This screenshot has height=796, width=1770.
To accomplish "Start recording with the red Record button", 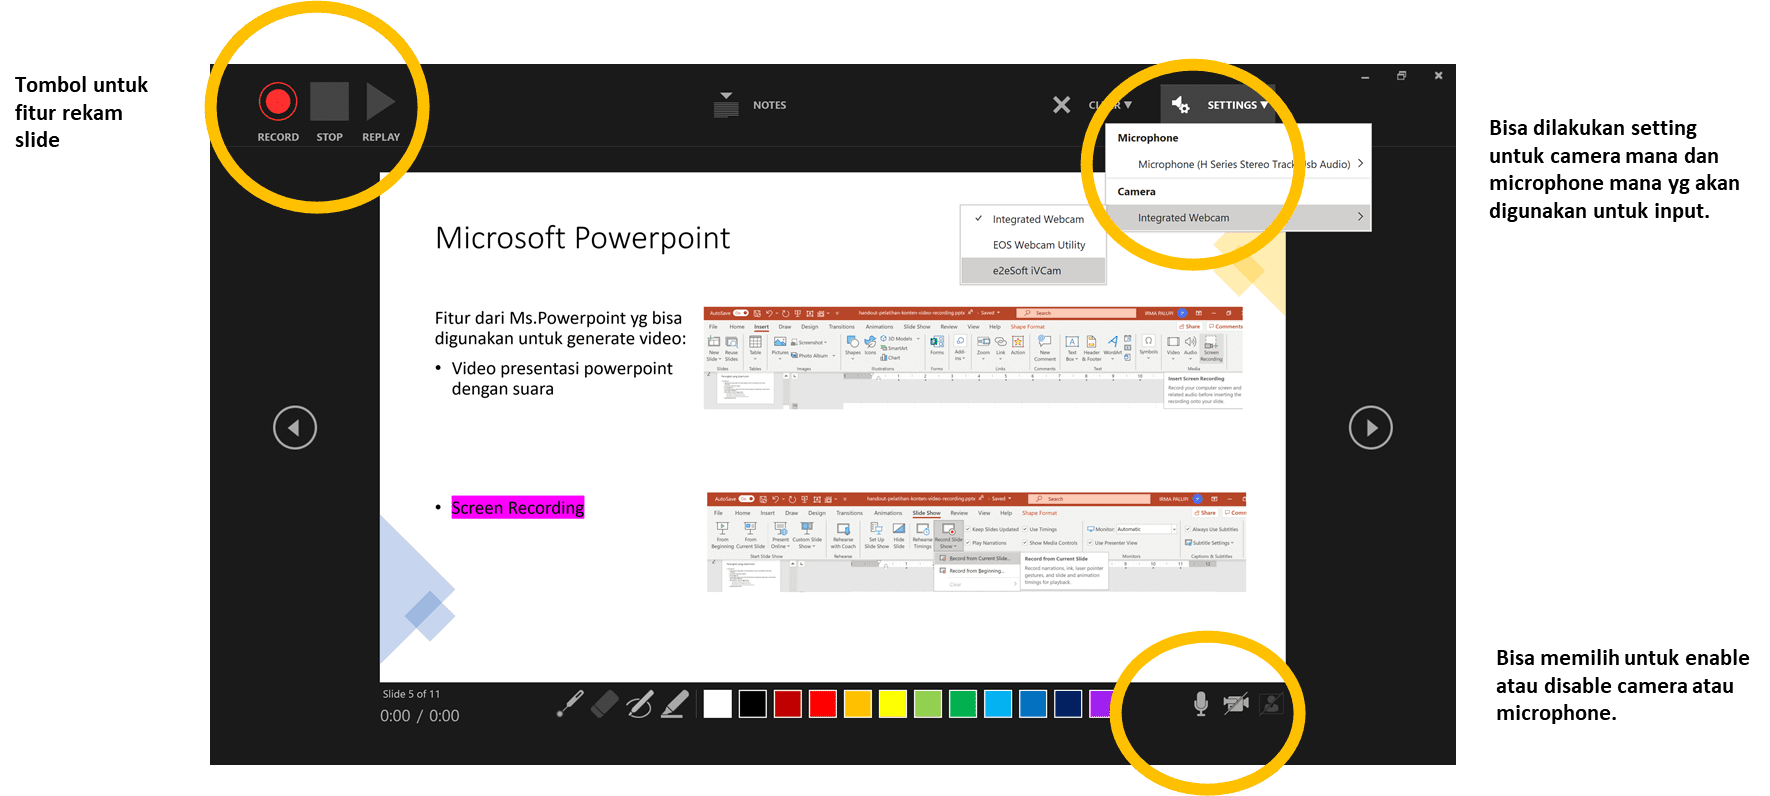I will 278,102.
